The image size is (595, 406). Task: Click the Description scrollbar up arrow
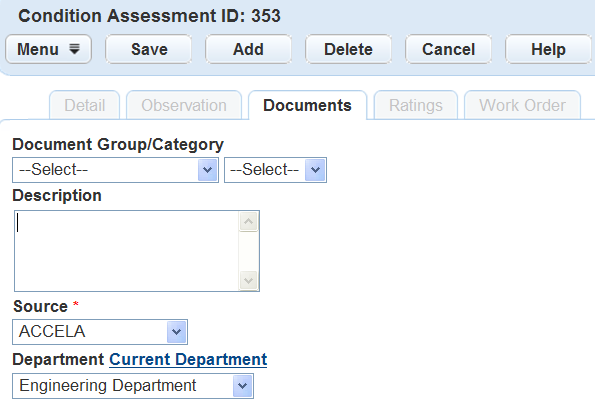click(x=249, y=222)
